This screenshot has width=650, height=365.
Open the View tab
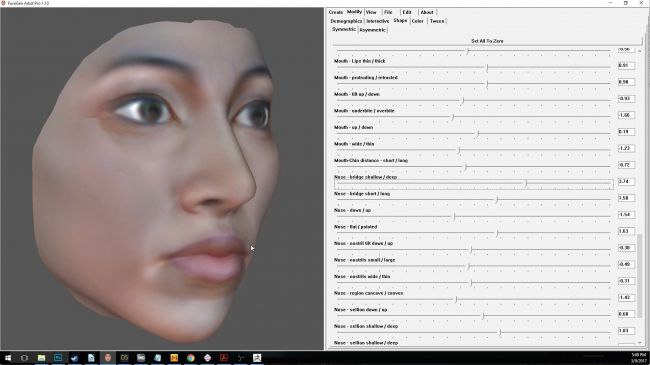[371, 12]
